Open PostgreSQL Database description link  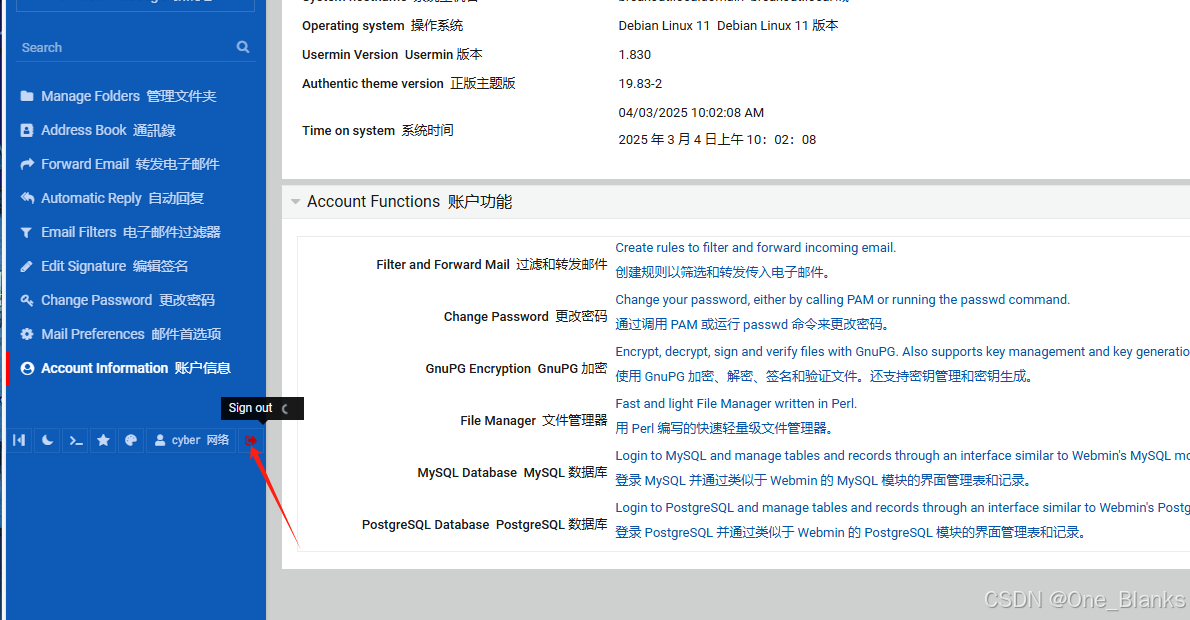[x=902, y=508]
